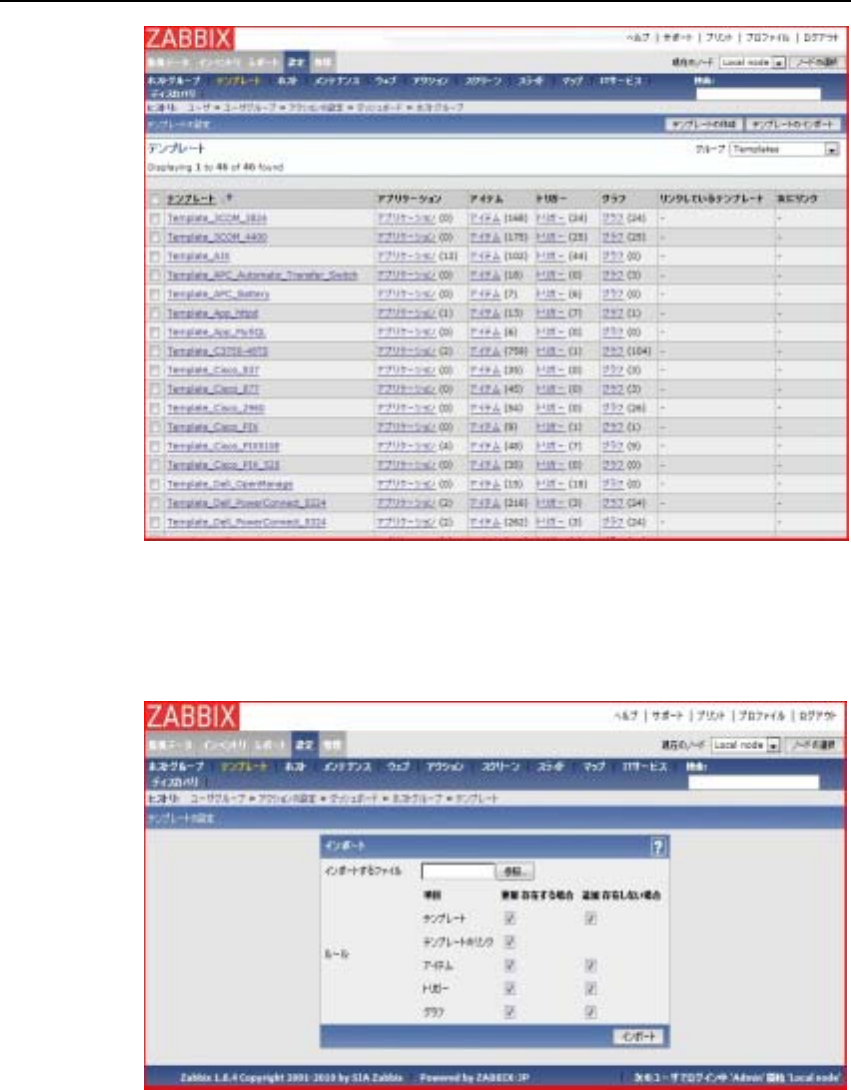Open Template_Cisco_PIX515E template link
The height and width of the screenshot is (1090, 851).
coord(223,446)
